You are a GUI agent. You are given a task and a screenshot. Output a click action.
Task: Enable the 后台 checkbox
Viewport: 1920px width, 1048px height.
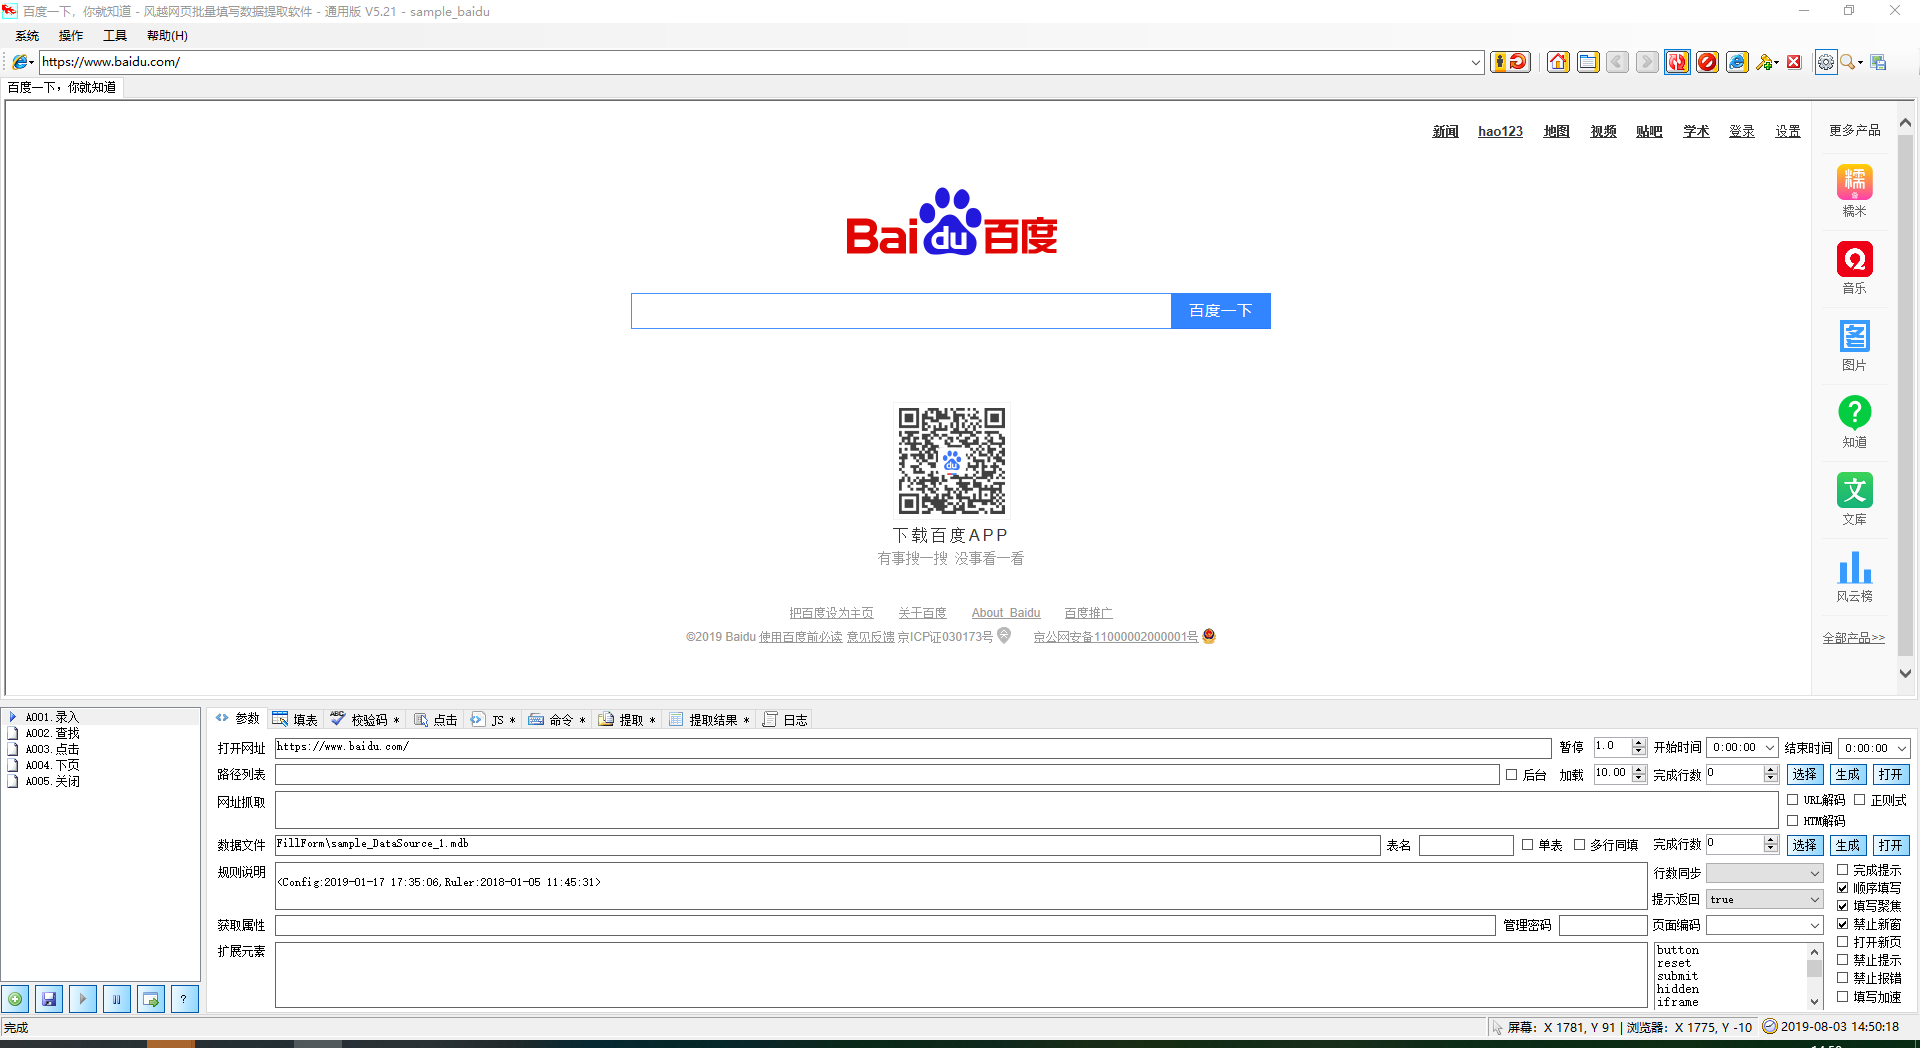[1511, 775]
